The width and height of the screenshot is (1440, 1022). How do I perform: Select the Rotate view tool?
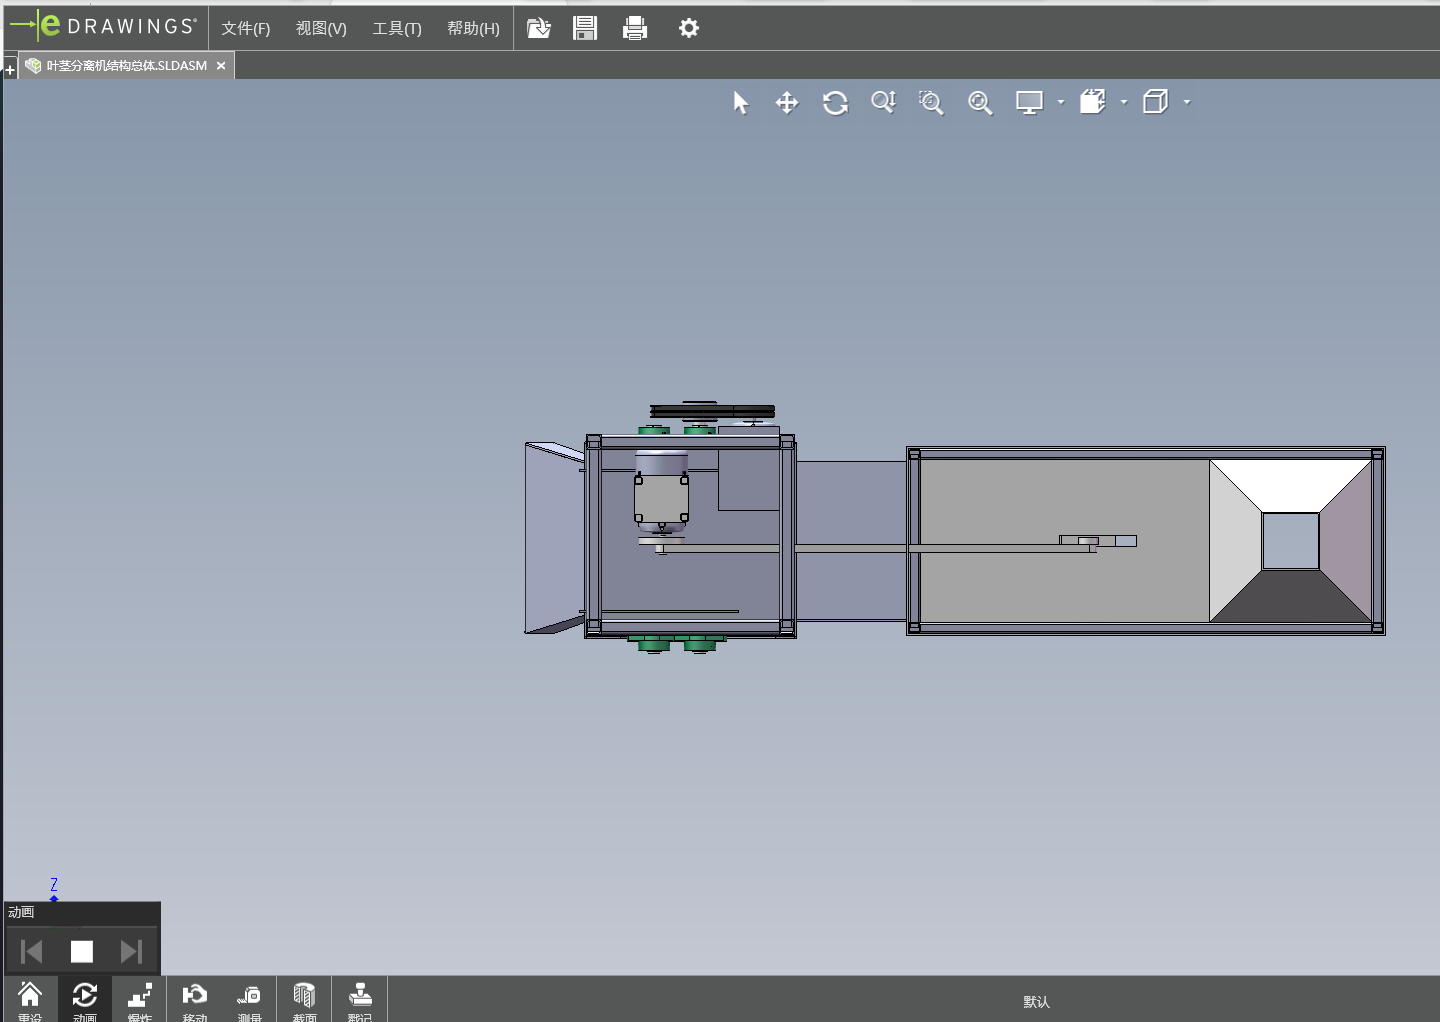(835, 103)
